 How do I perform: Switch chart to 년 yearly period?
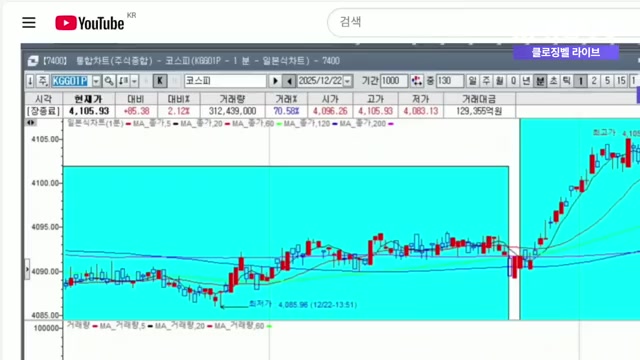526,81
